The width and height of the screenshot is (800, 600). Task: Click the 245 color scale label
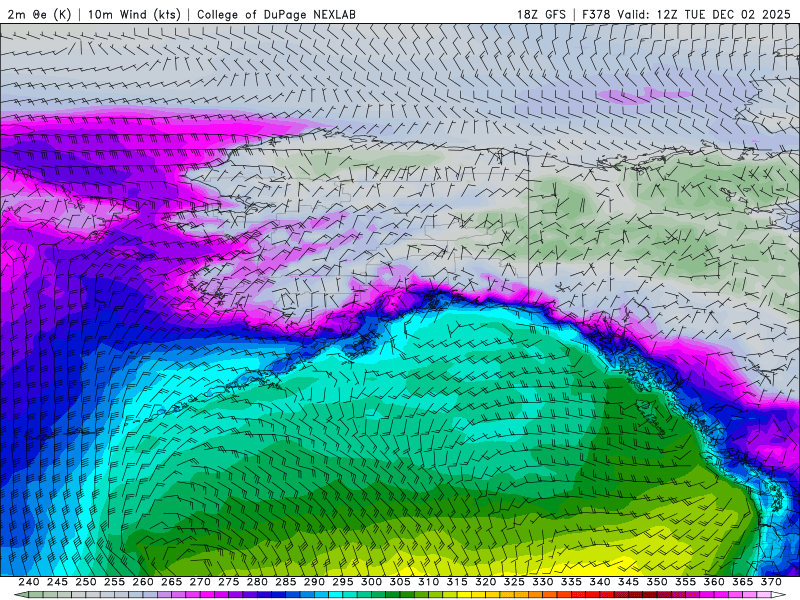click(x=57, y=582)
